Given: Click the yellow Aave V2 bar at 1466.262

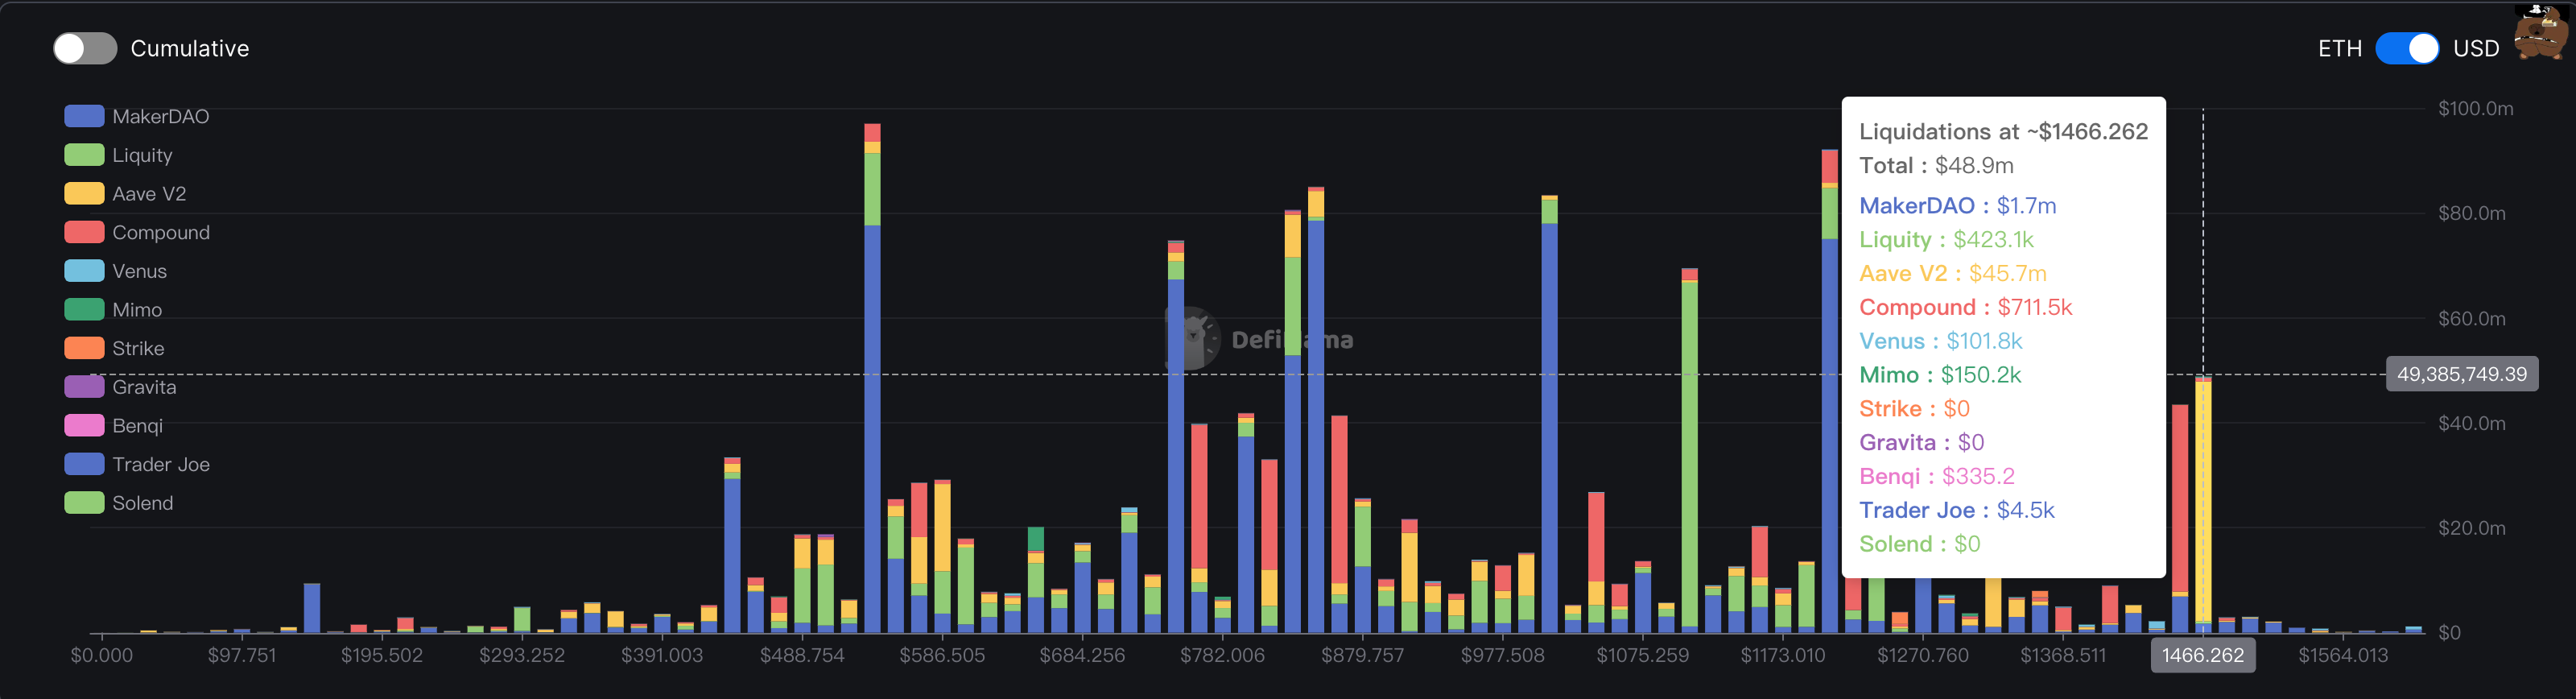Looking at the screenshot, I should coord(2202,500).
